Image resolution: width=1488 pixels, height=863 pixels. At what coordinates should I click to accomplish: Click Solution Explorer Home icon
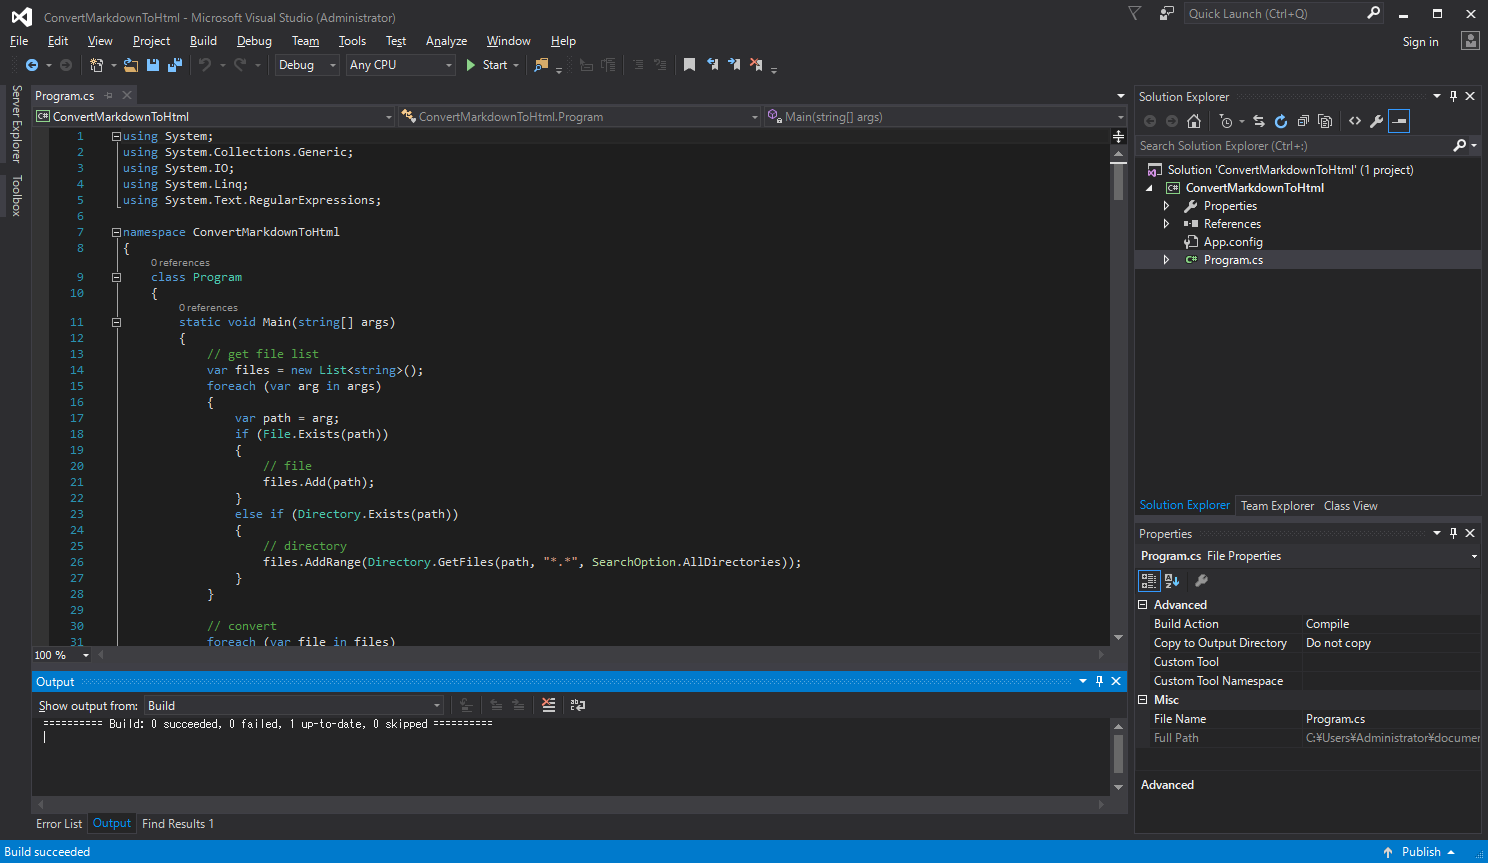[x=1194, y=121]
